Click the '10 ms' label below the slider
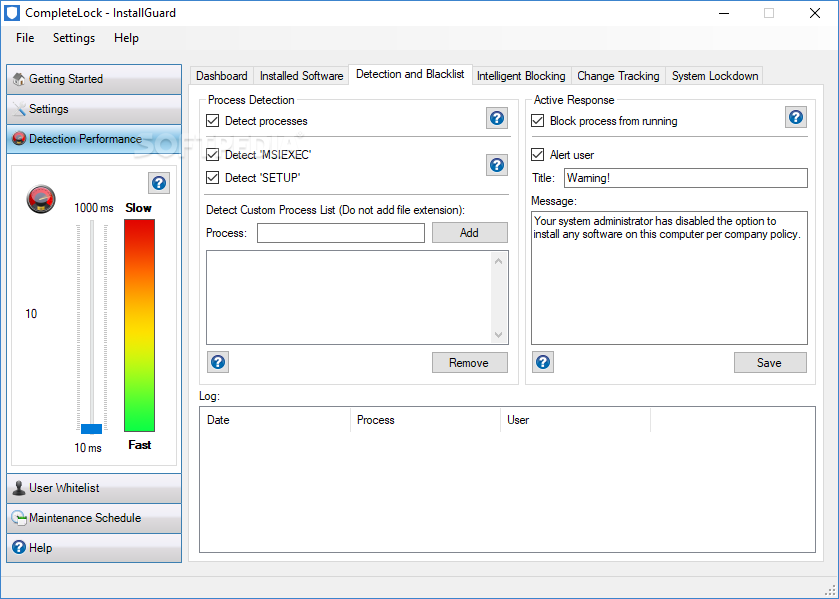 [88, 448]
